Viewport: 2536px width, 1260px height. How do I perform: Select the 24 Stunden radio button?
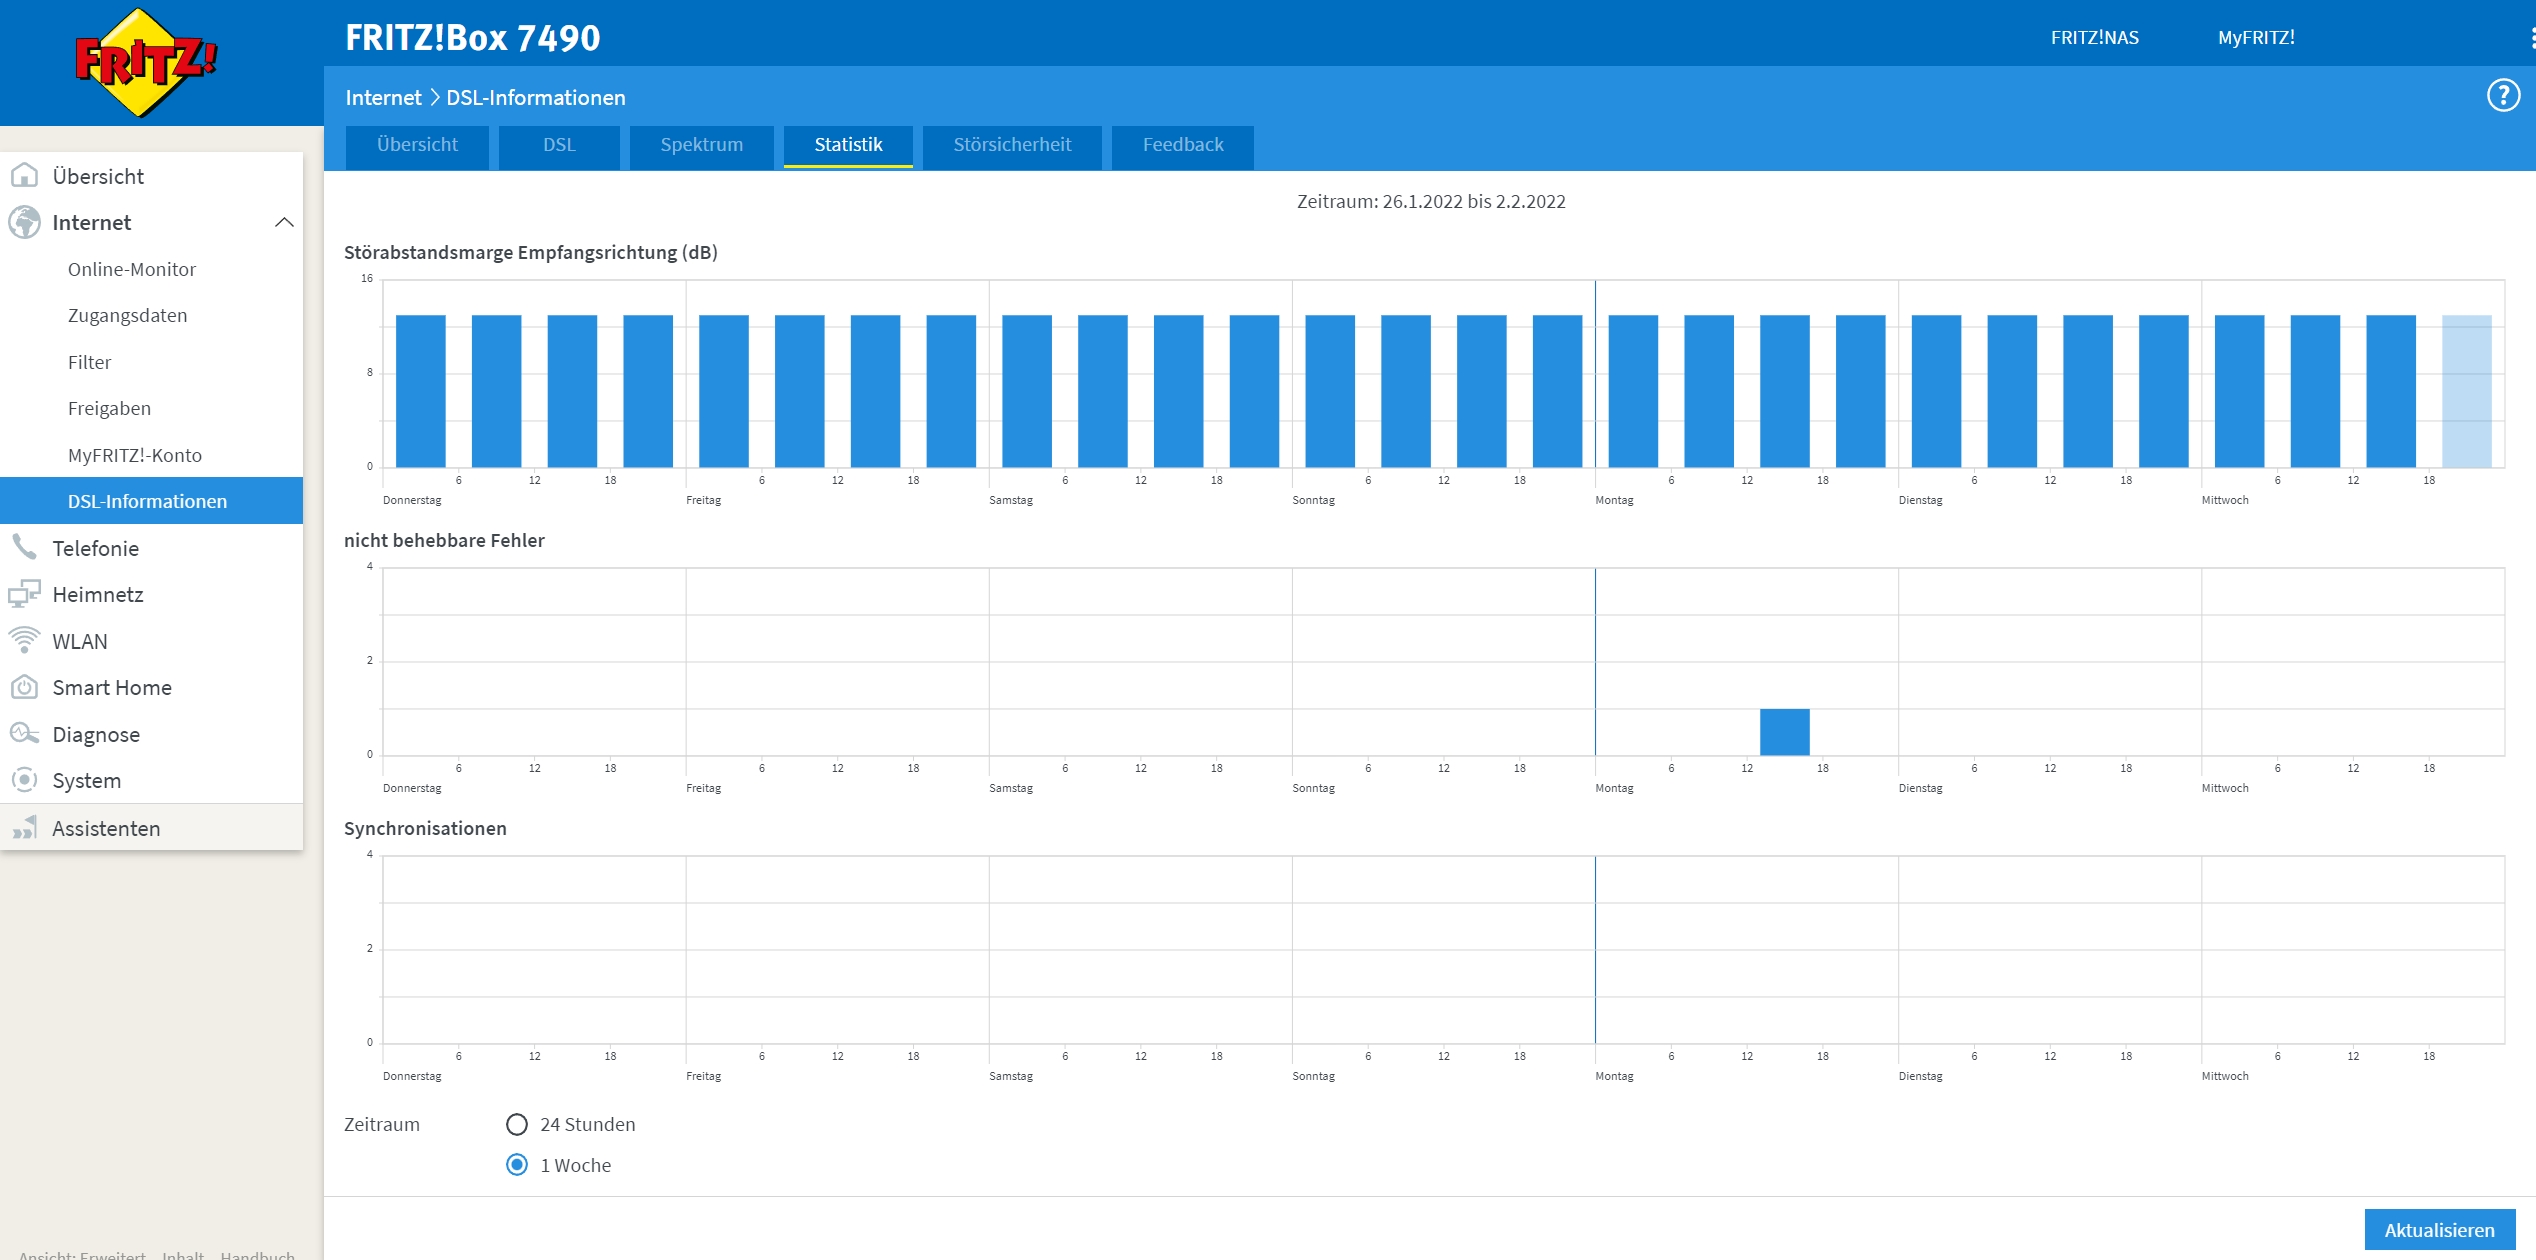517,1124
